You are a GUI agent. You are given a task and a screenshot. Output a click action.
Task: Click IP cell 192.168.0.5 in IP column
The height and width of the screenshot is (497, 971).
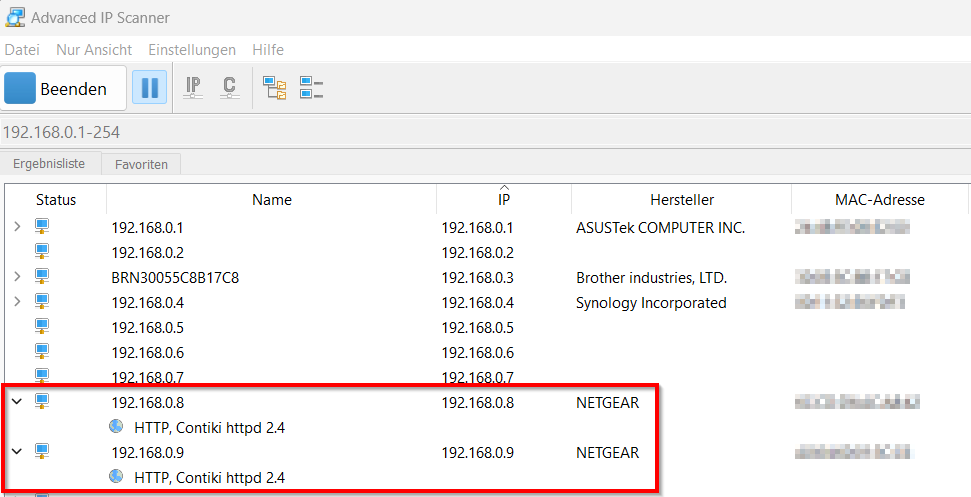click(x=477, y=327)
